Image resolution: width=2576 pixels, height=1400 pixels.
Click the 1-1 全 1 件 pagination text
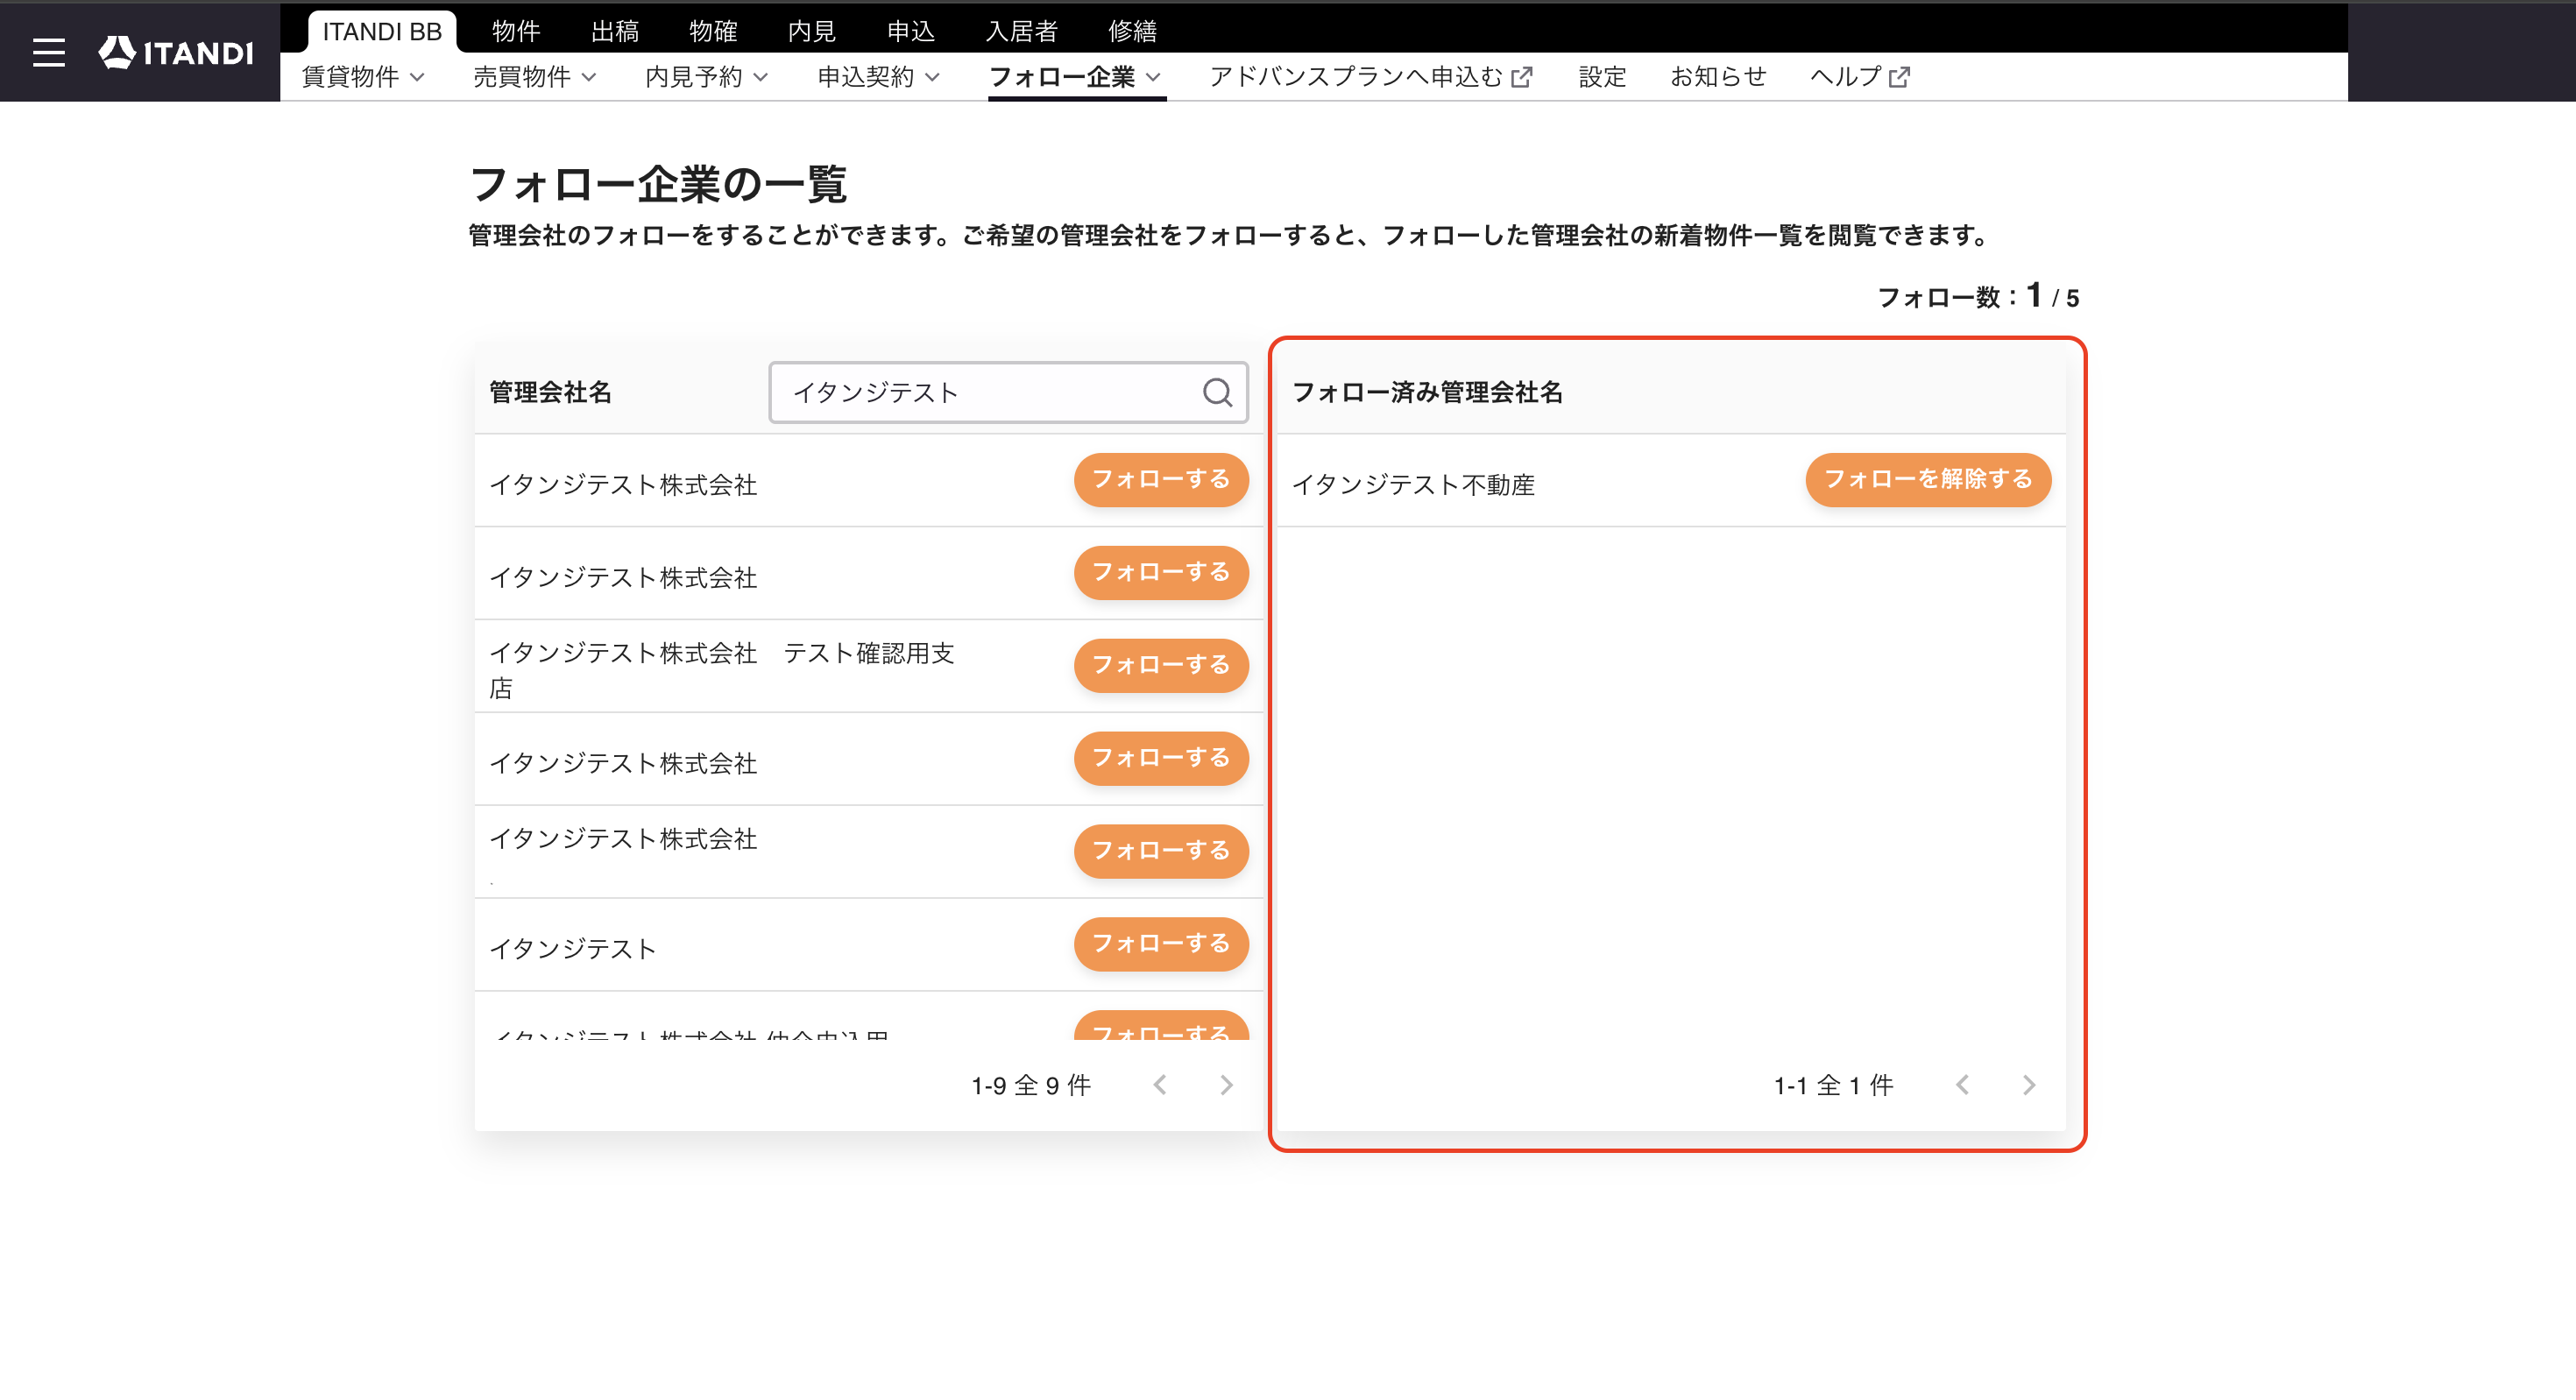point(1833,1085)
